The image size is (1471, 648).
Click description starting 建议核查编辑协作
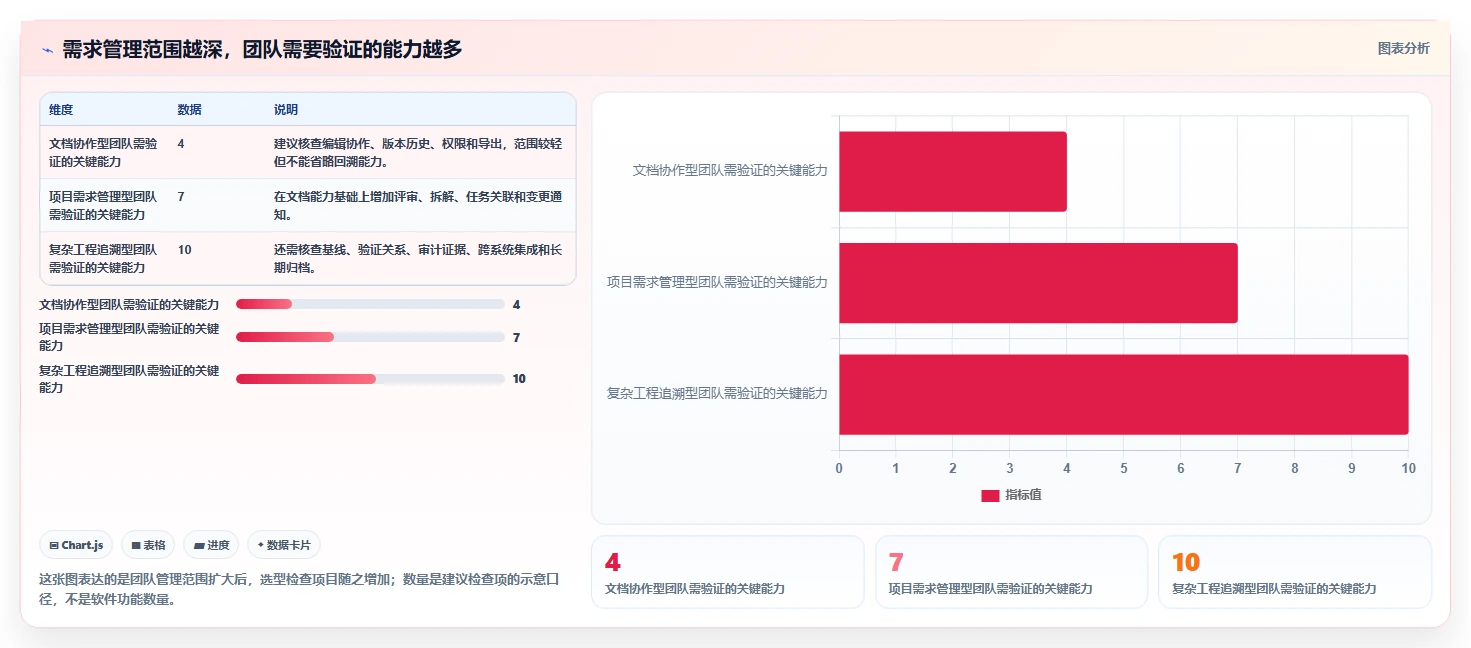pos(418,152)
